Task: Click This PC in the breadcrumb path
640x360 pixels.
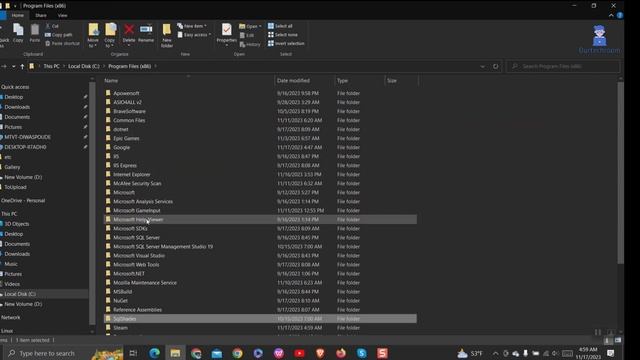Action: [51, 66]
